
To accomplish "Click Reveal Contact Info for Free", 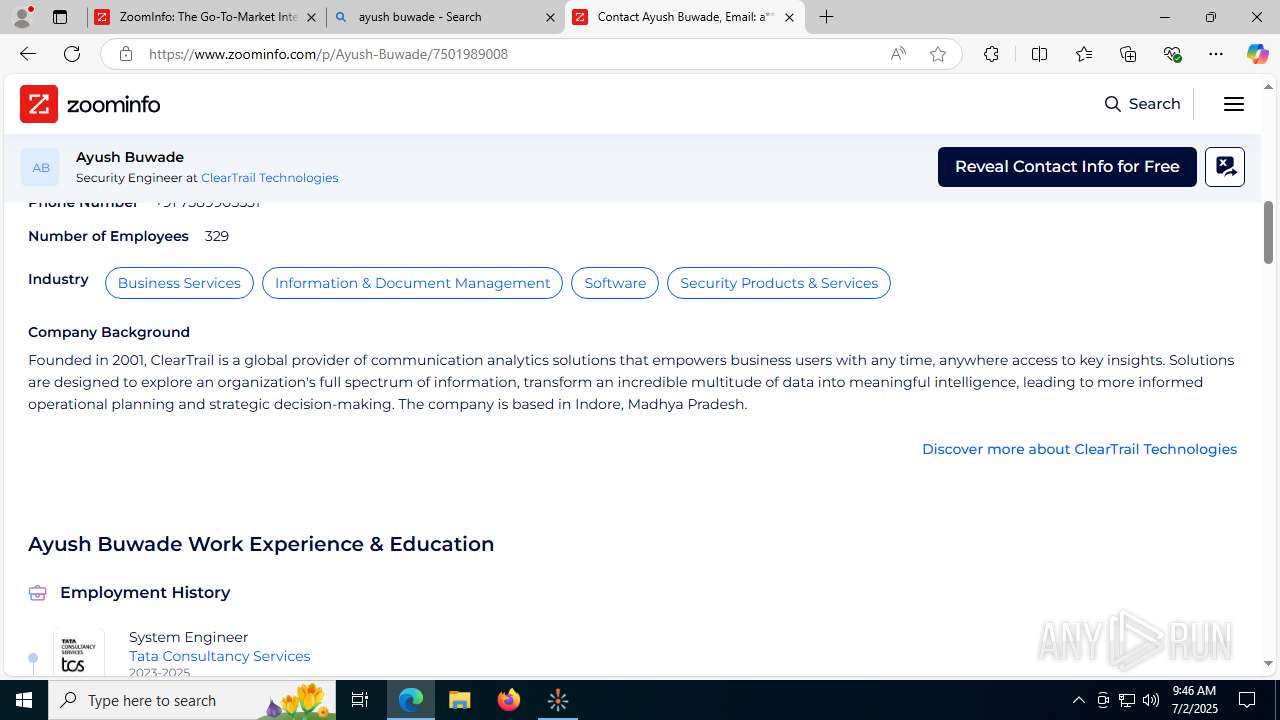I will (x=1067, y=167).
